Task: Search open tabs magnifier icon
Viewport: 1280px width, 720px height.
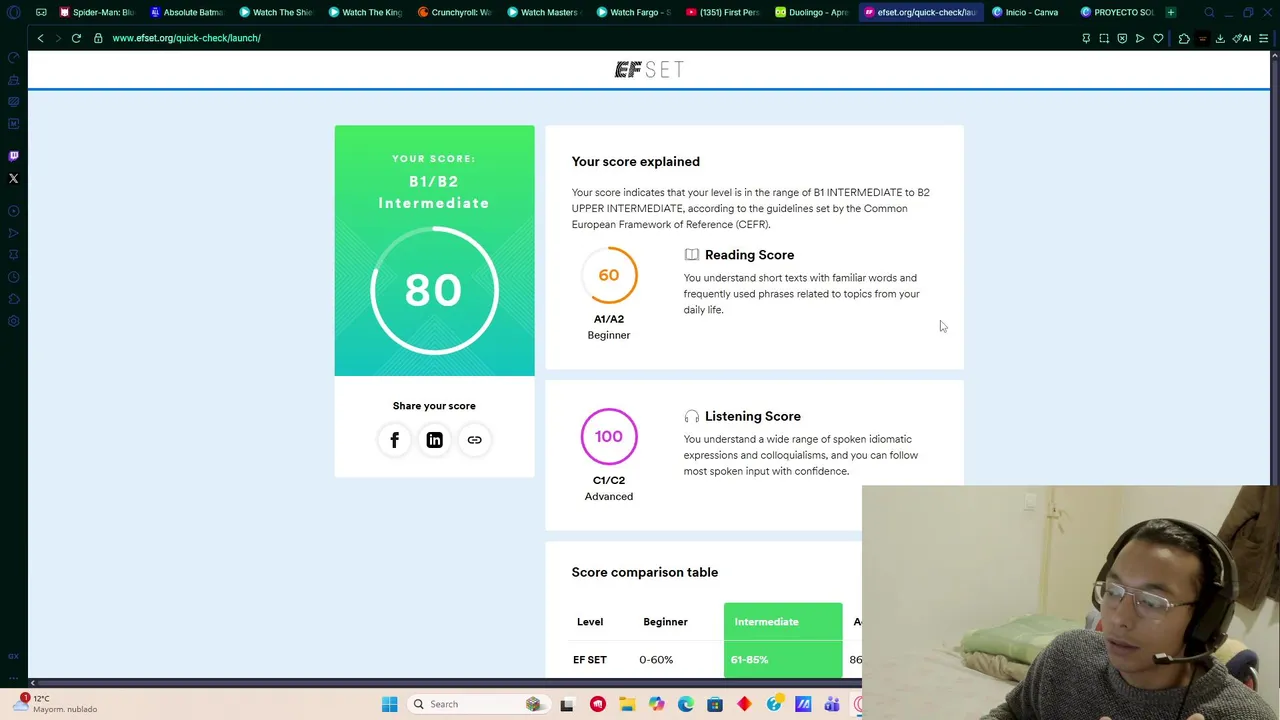Action: tap(1209, 12)
